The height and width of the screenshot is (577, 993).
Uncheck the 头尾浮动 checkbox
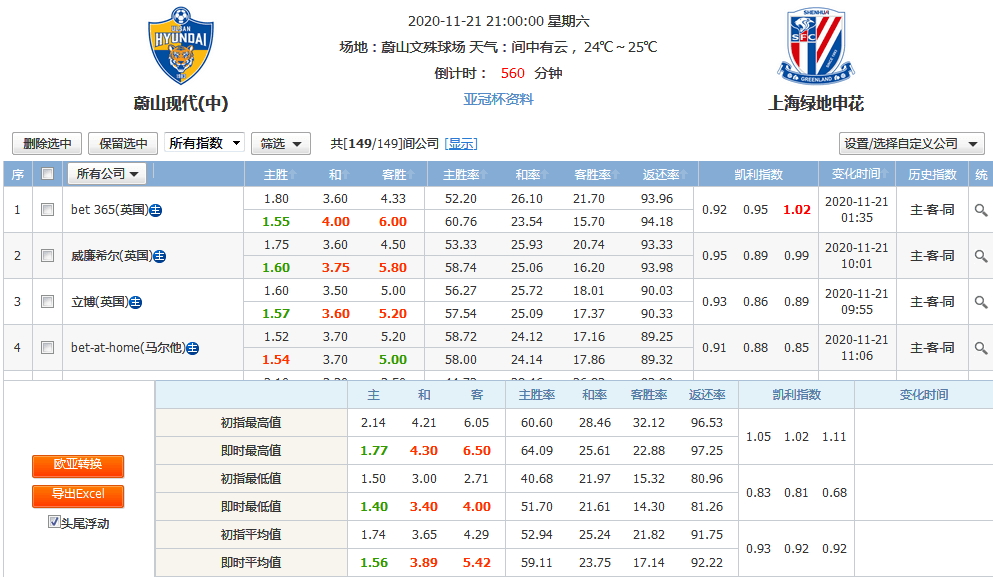coord(54,522)
